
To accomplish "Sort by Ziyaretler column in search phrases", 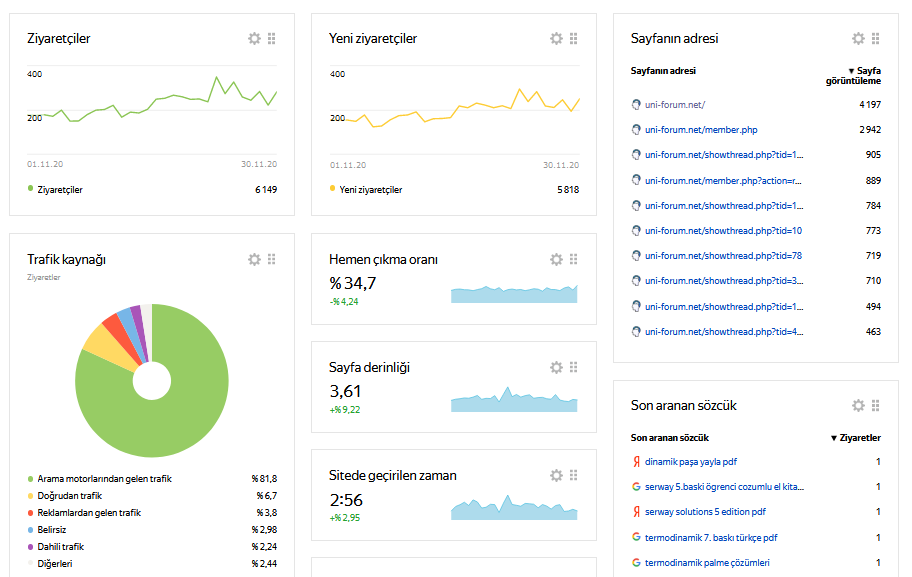I will coord(856,438).
